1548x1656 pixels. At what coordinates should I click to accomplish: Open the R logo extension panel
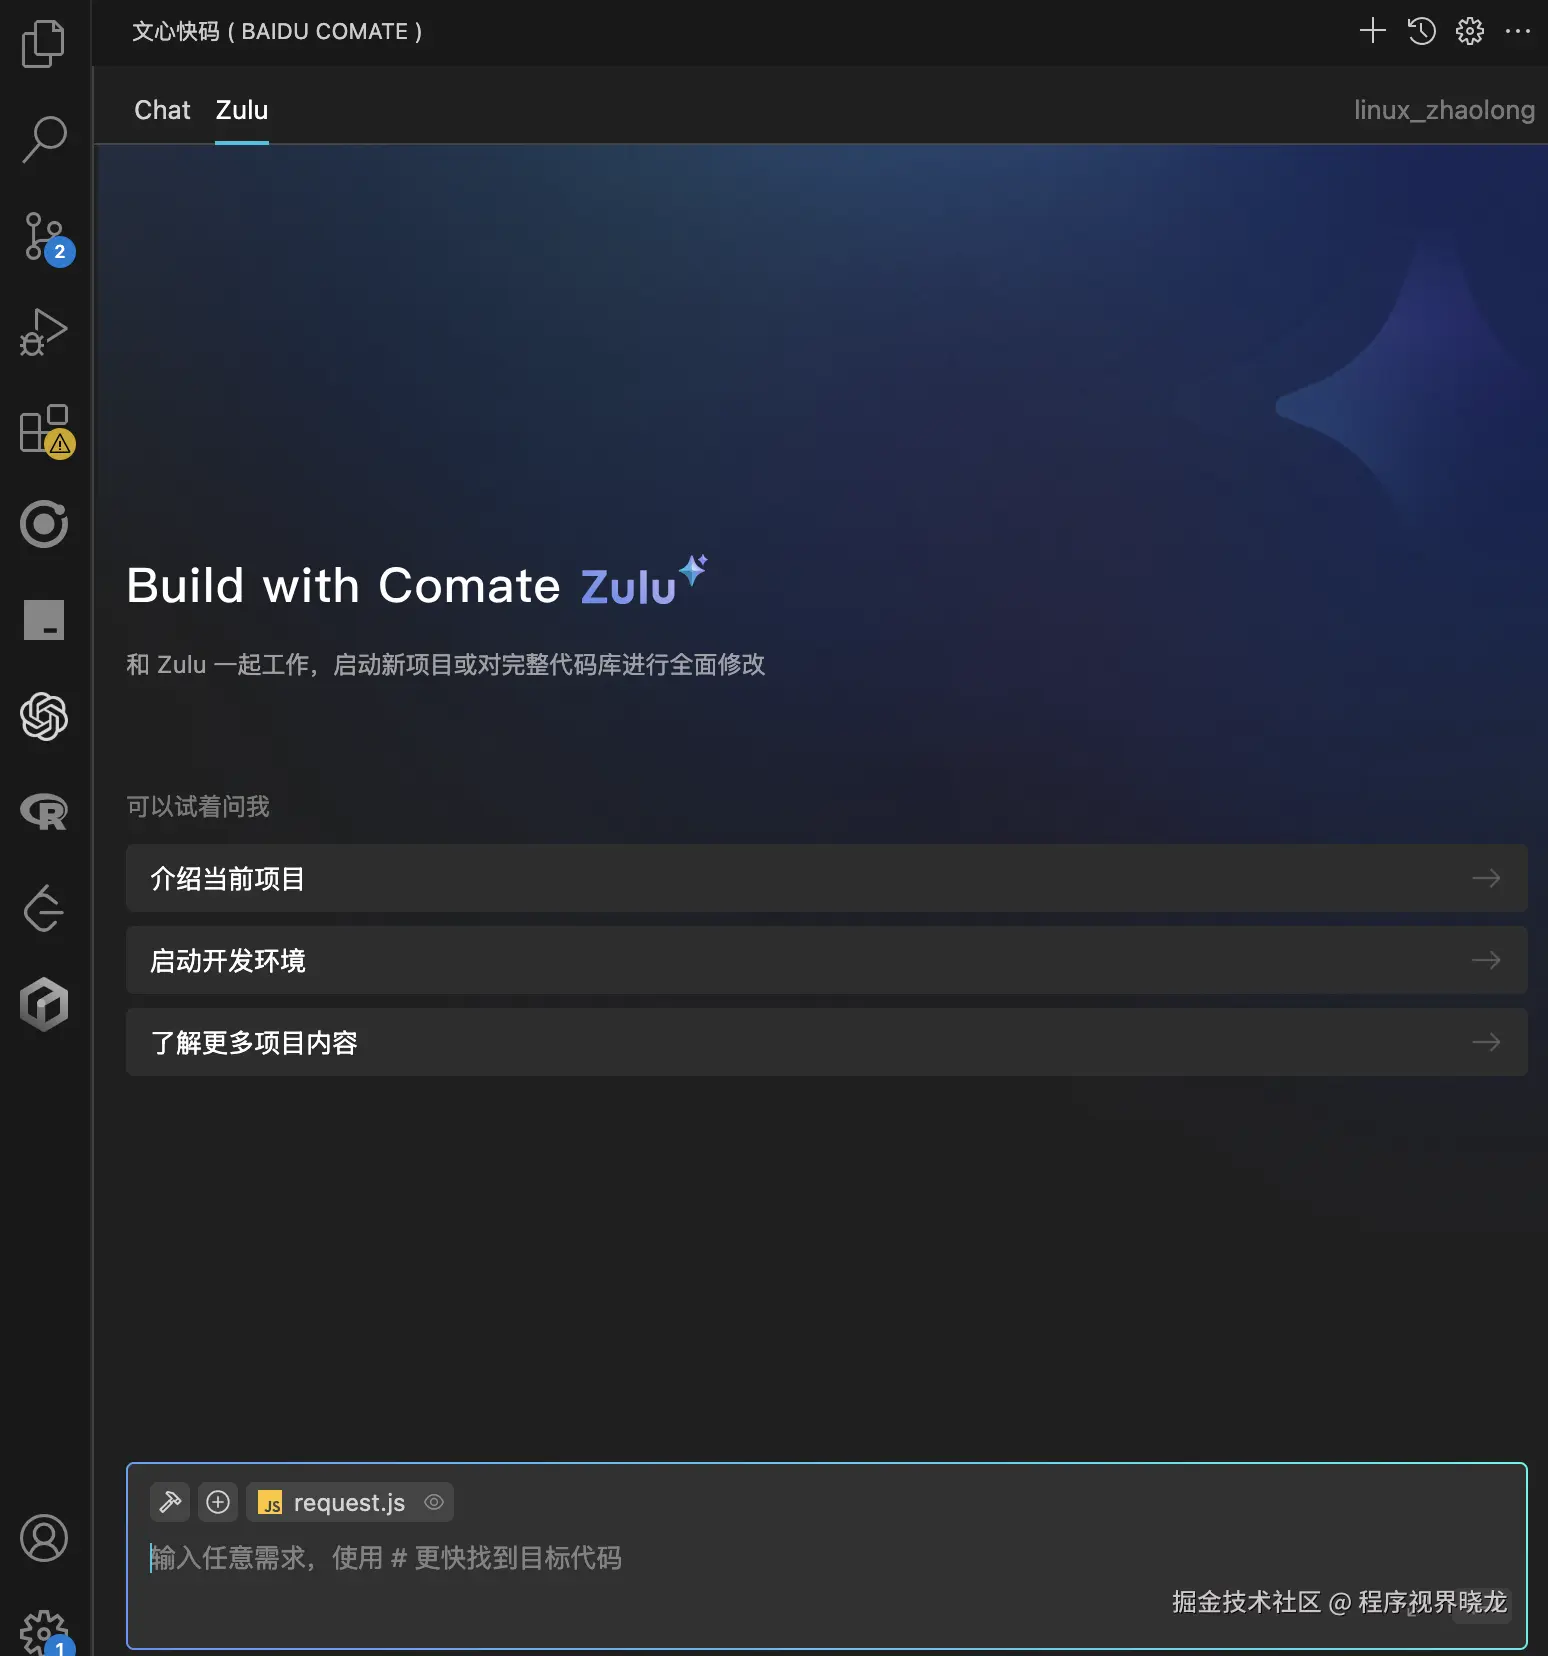click(44, 811)
